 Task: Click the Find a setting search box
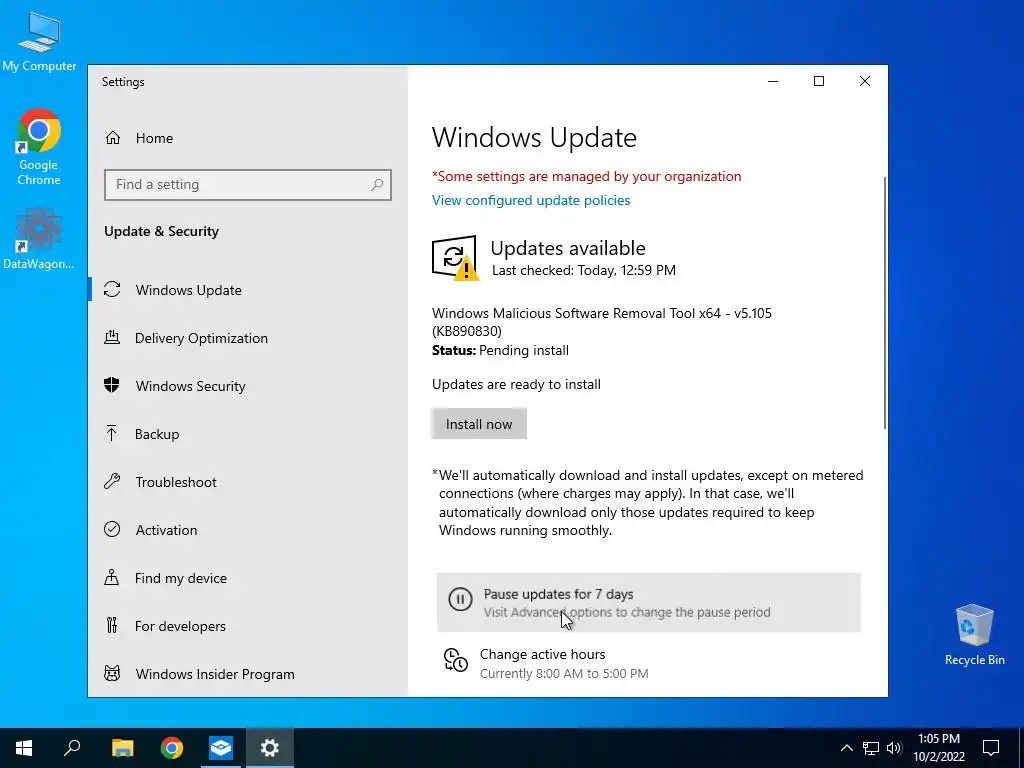point(248,185)
